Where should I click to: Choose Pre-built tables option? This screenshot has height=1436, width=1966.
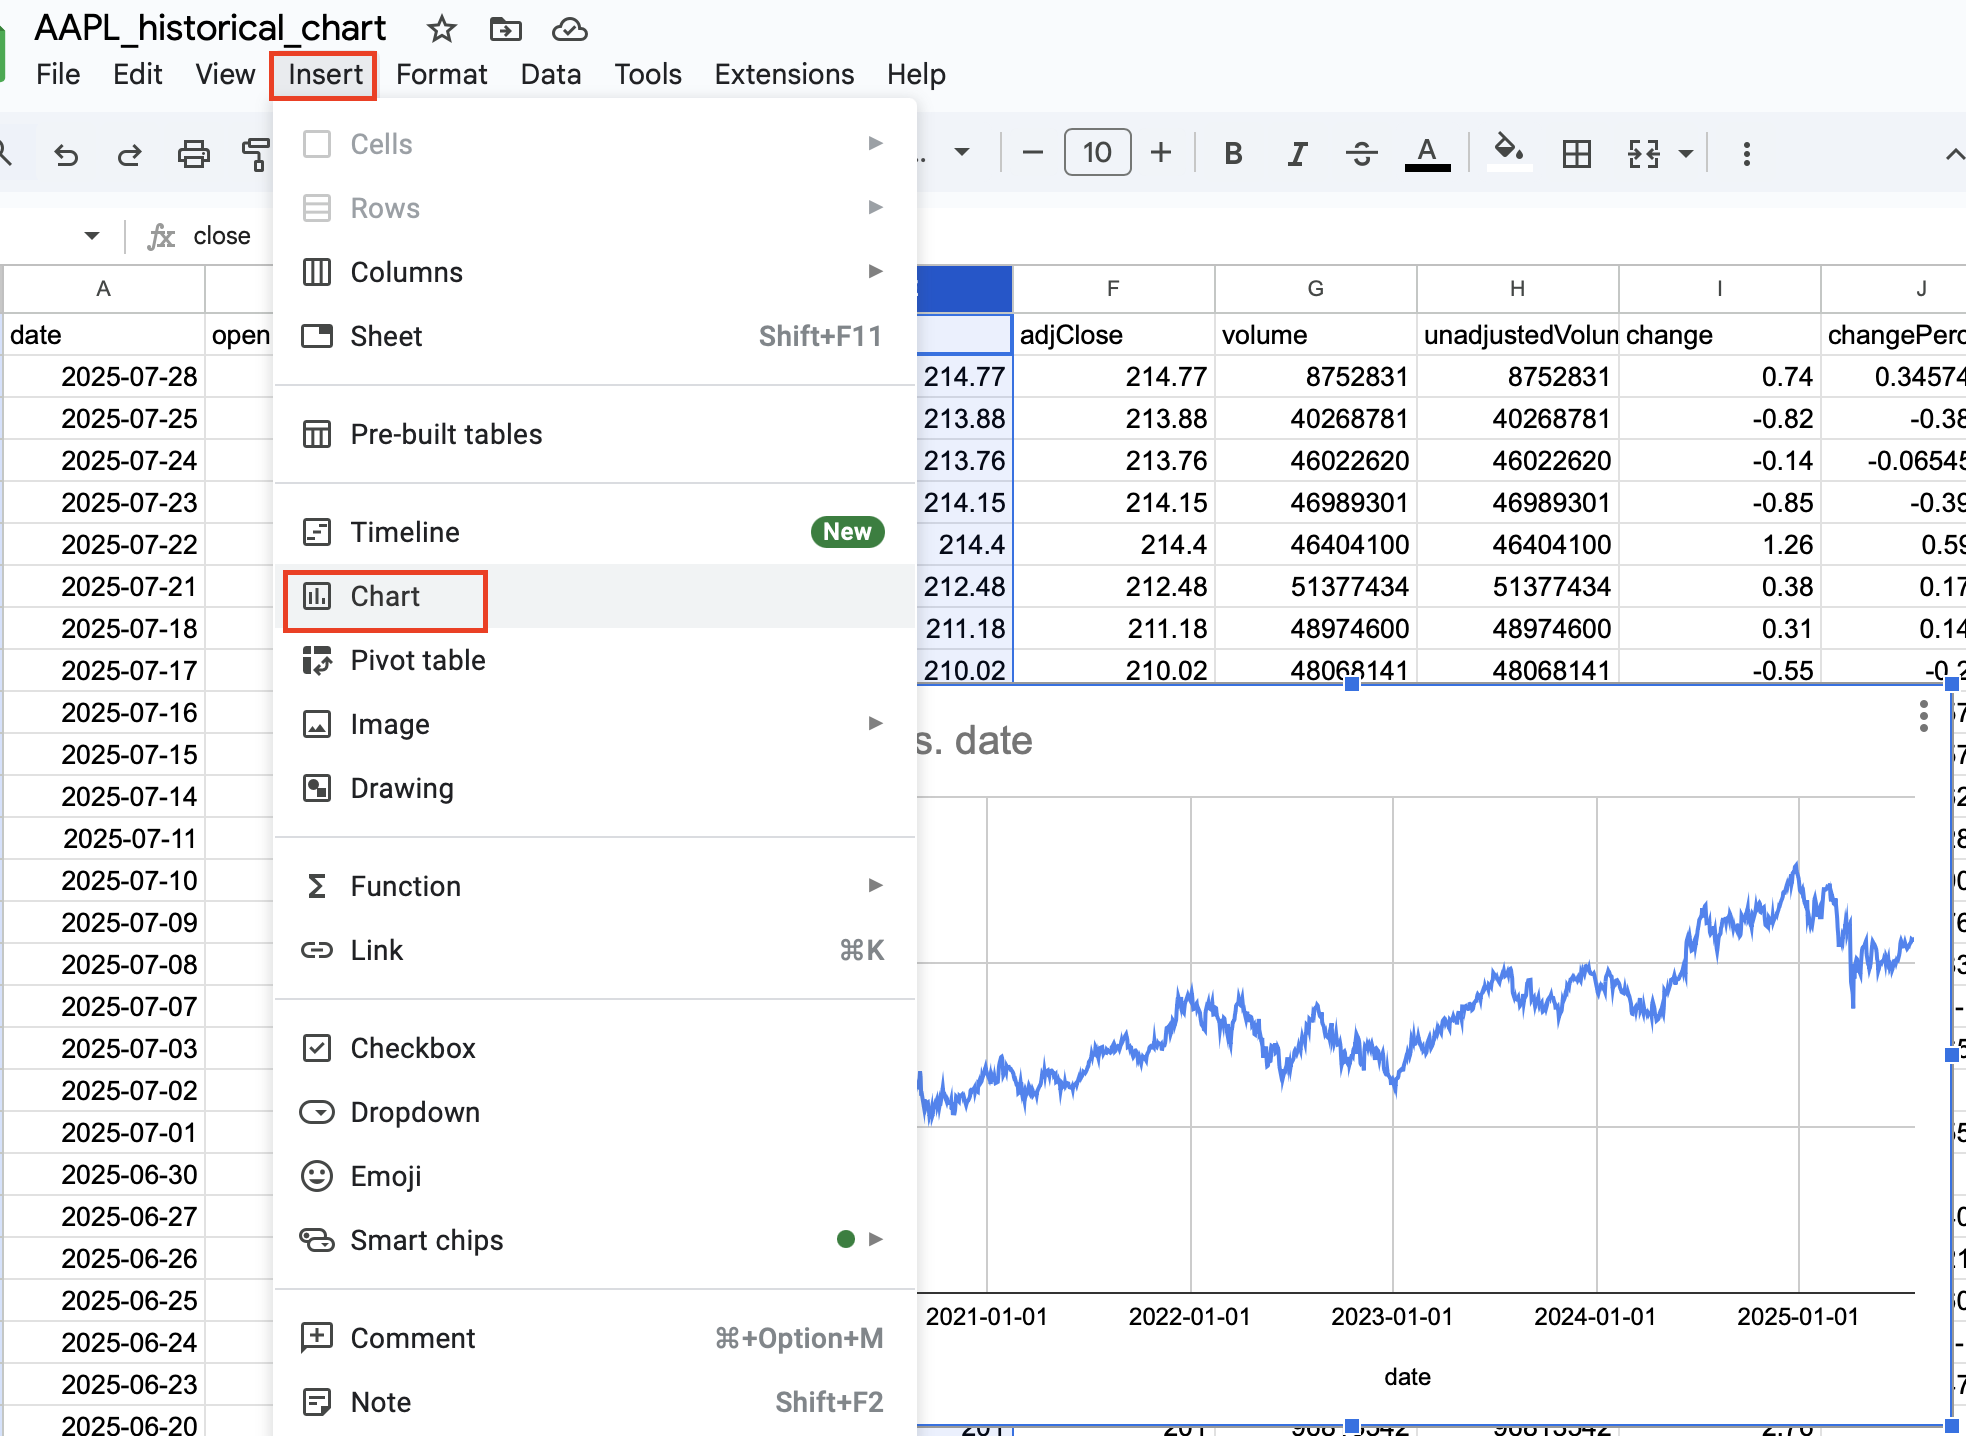(595, 434)
